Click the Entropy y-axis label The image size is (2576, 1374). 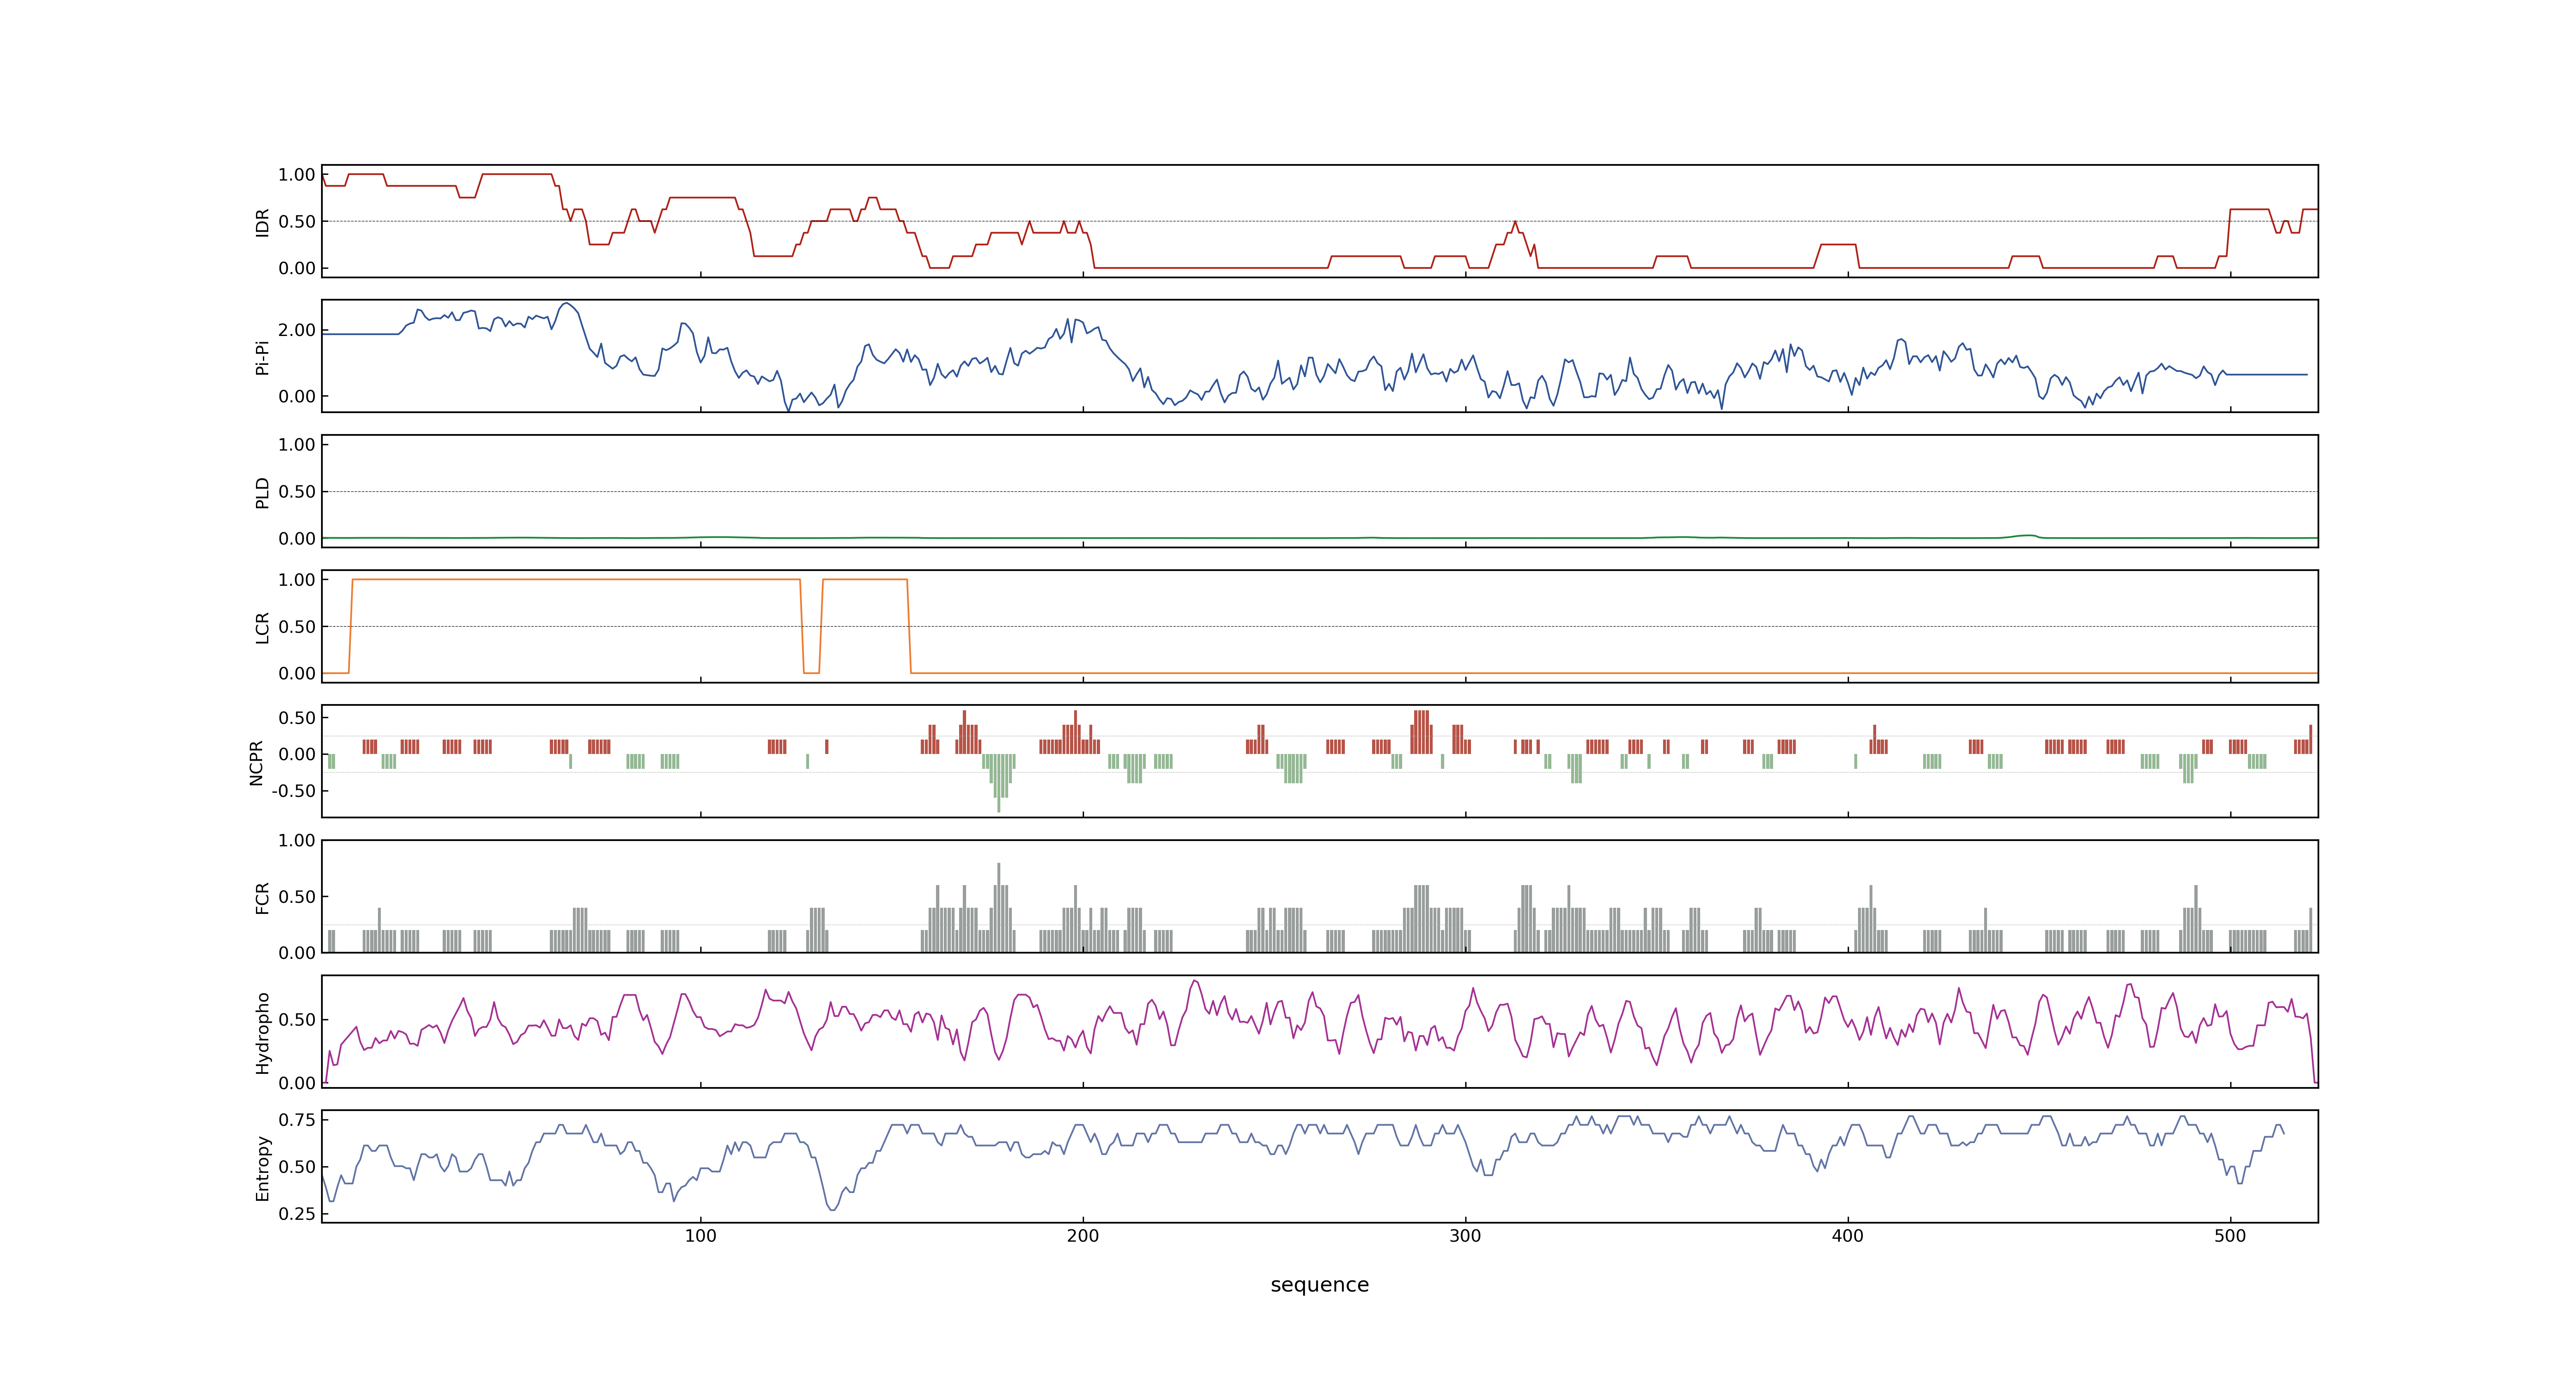[262, 1168]
